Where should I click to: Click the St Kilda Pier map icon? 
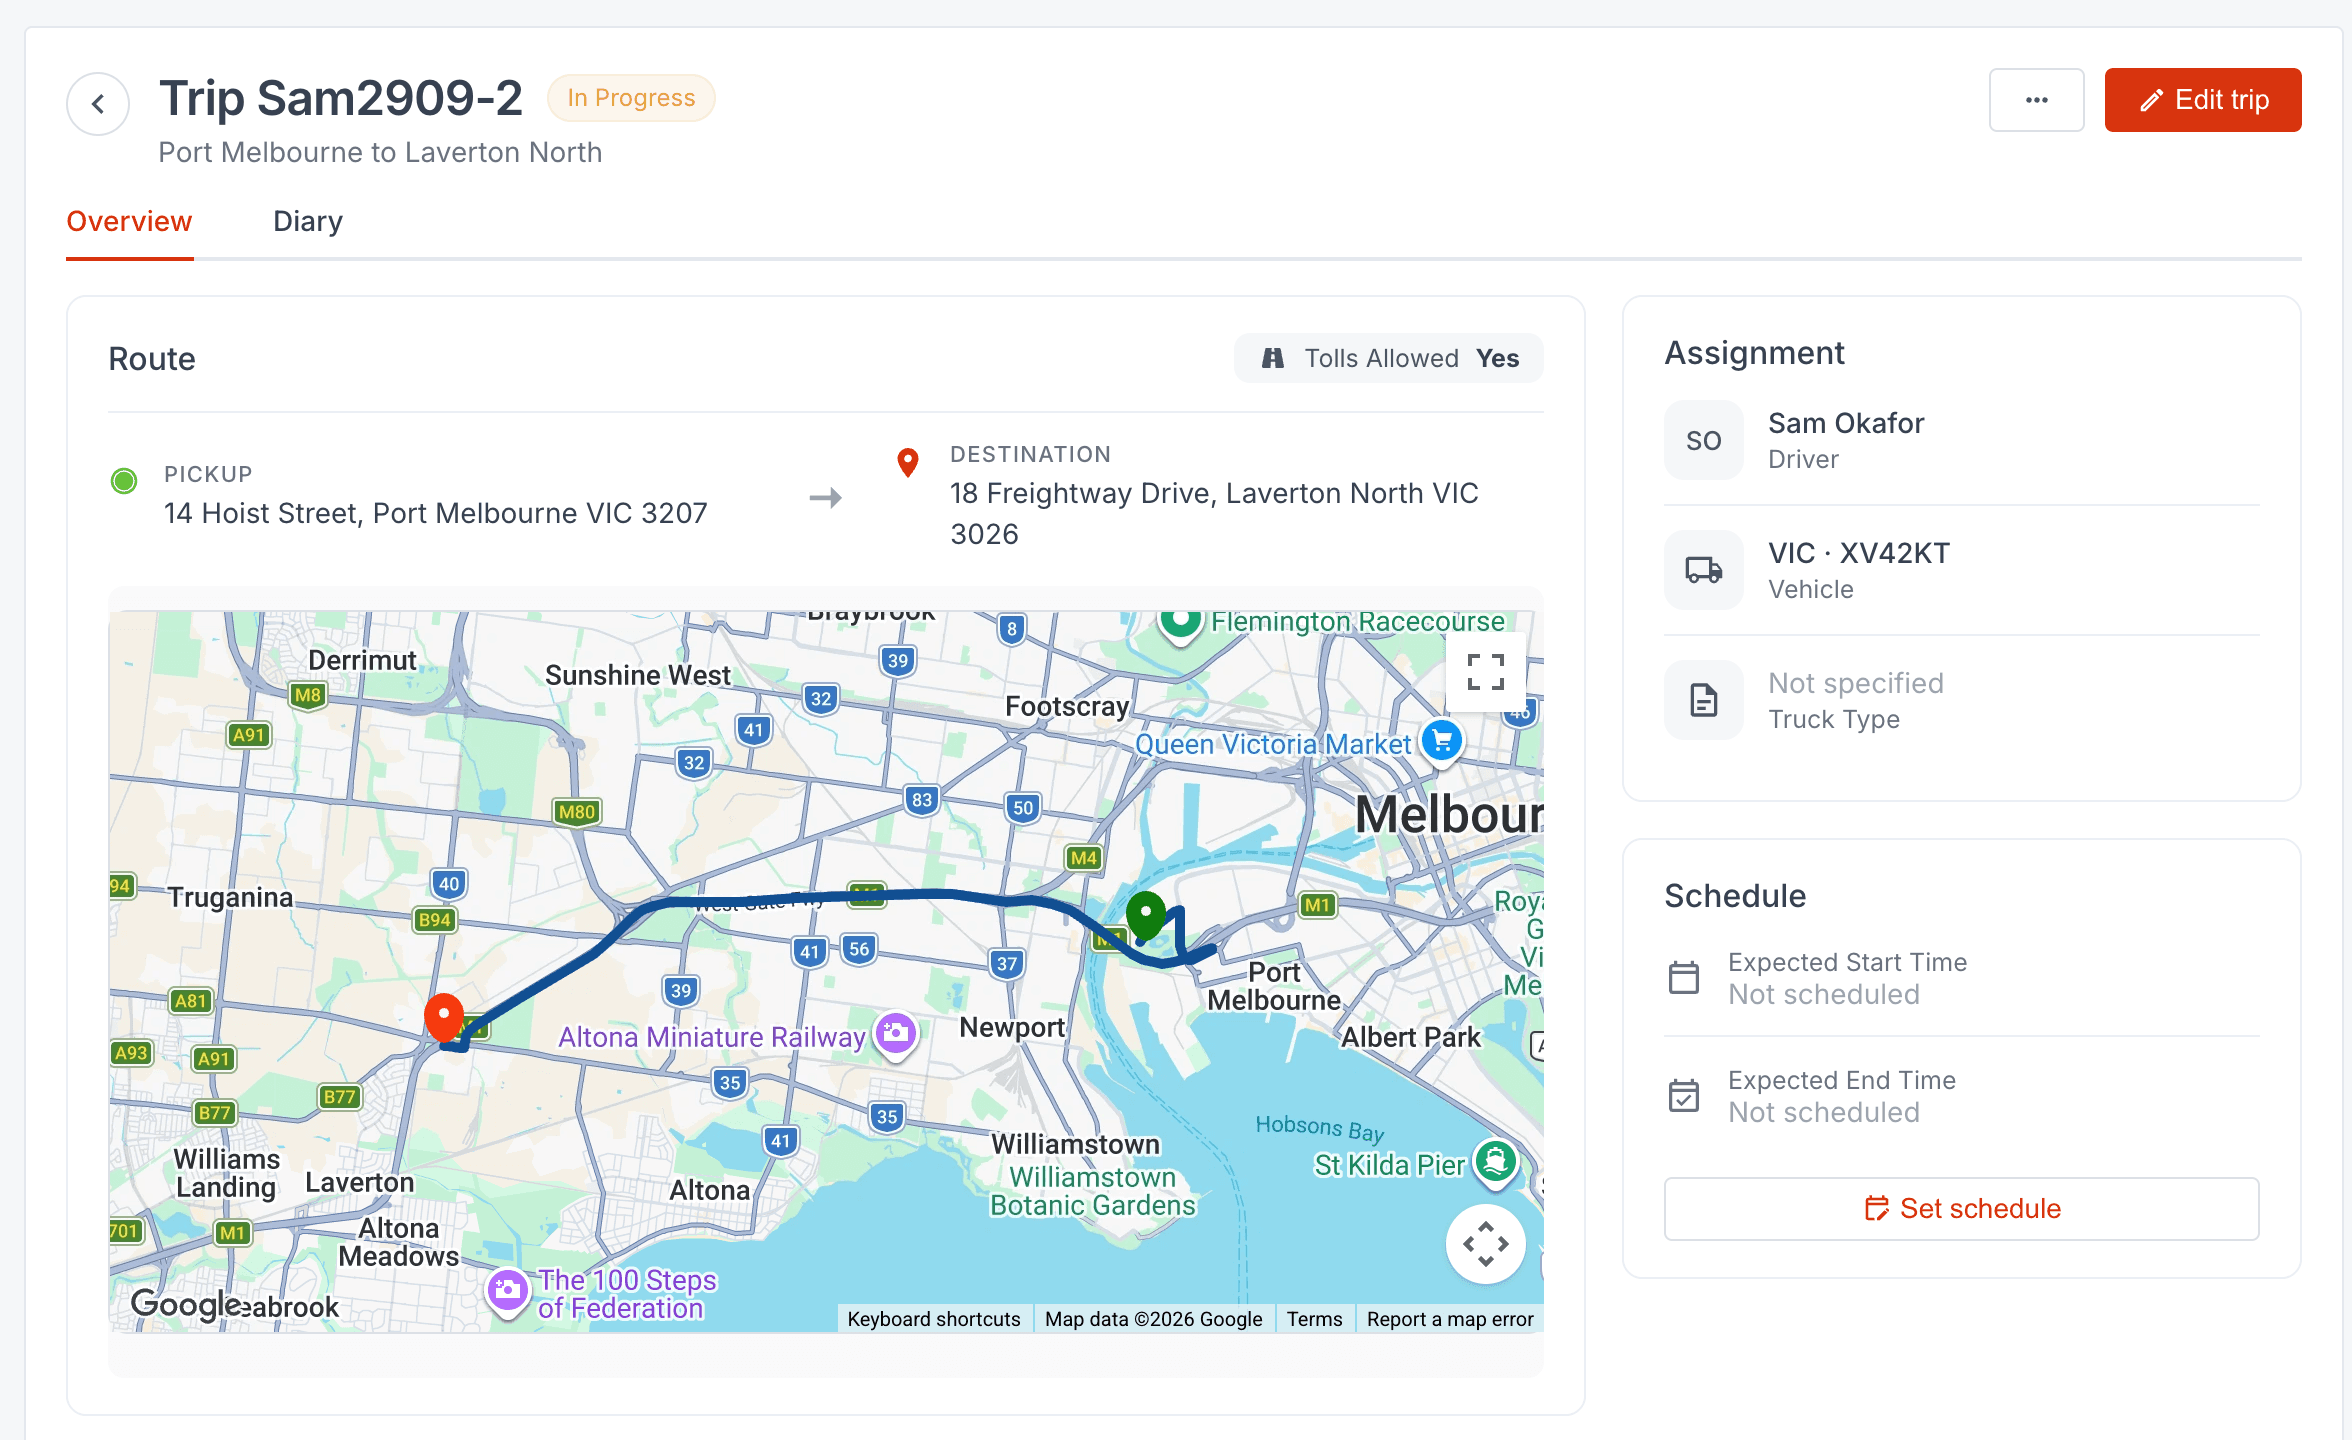click(1496, 1162)
